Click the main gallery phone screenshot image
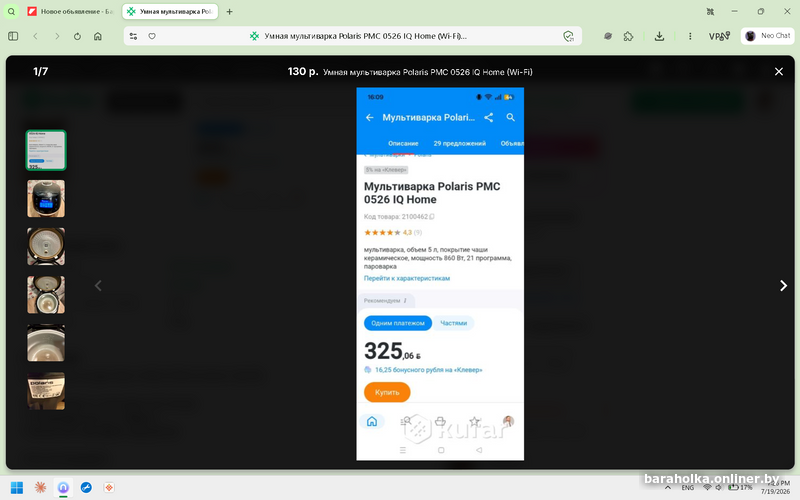 click(x=440, y=274)
